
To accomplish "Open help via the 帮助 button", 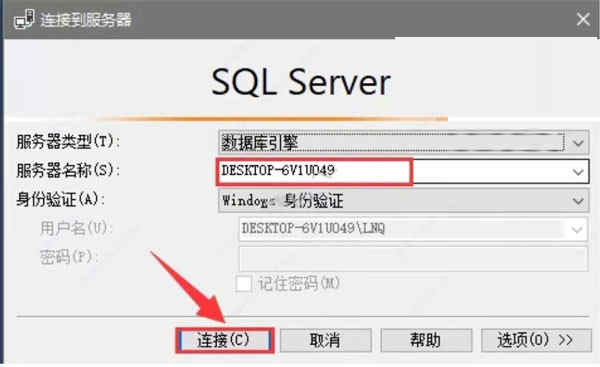I will (x=426, y=340).
